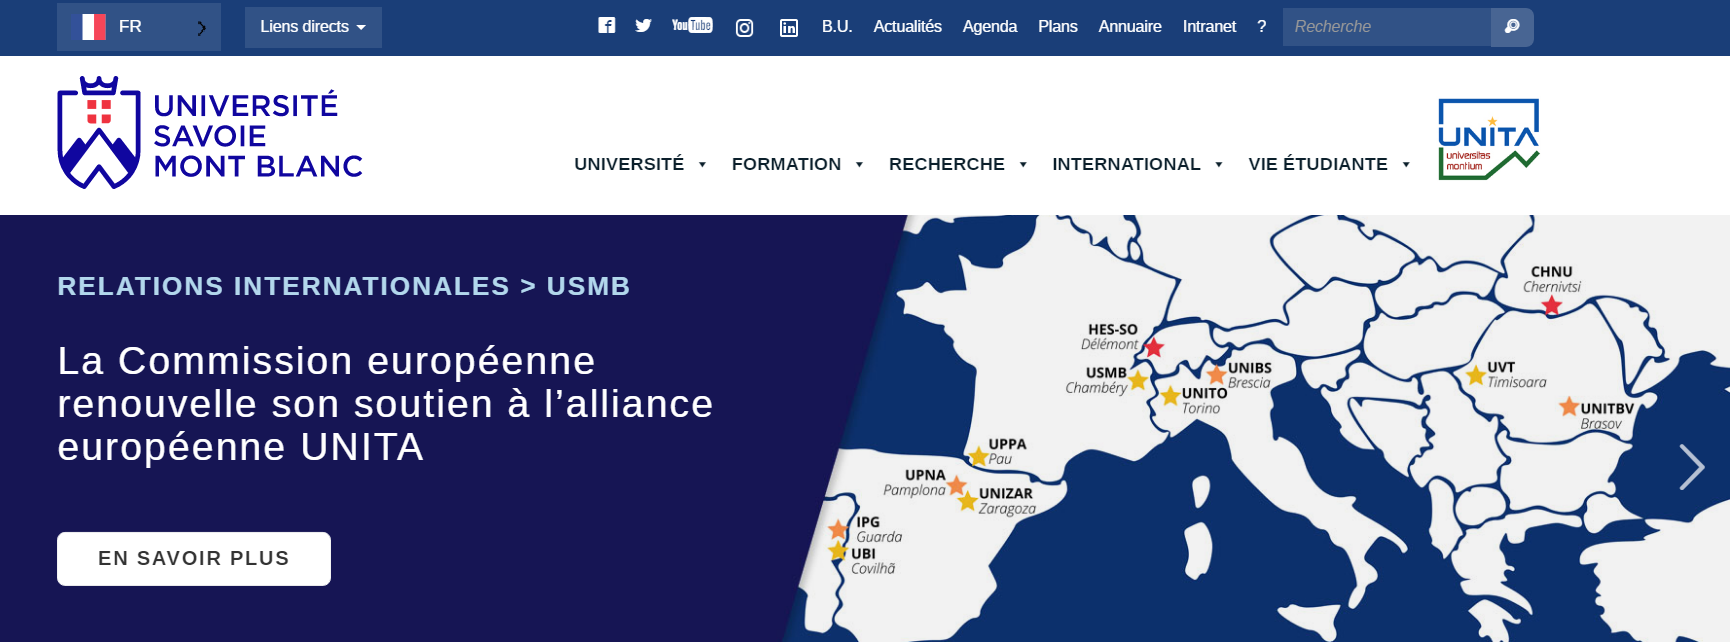Click the orange star at IPG Guarda

click(839, 529)
